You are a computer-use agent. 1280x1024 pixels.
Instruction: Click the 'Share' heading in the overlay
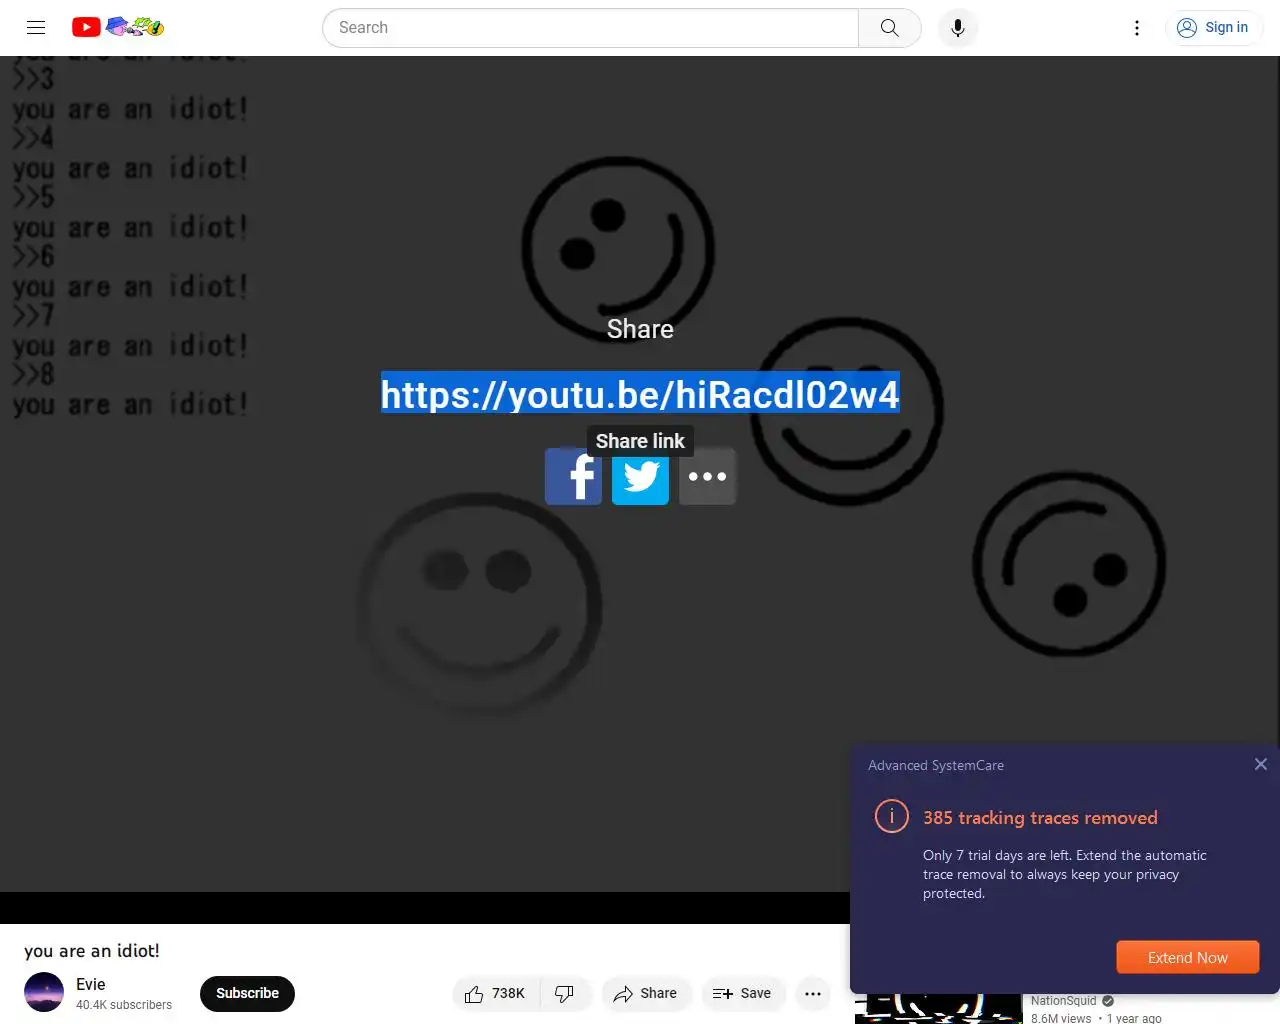coord(640,329)
